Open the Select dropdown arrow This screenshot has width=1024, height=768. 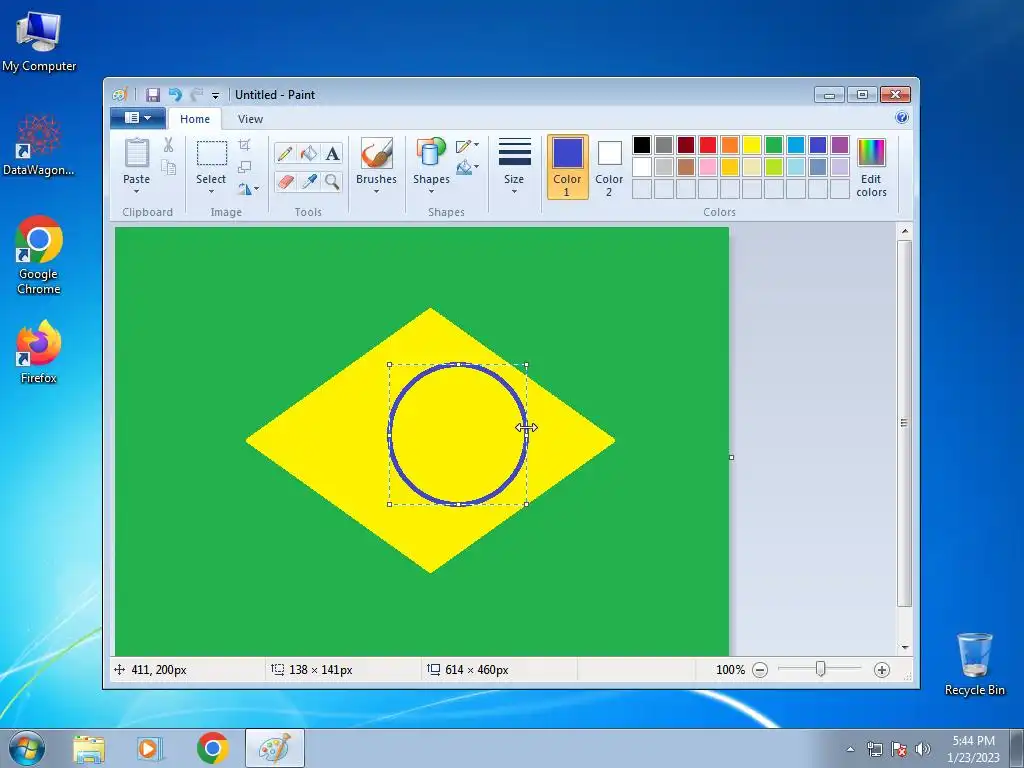[x=211, y=191]
